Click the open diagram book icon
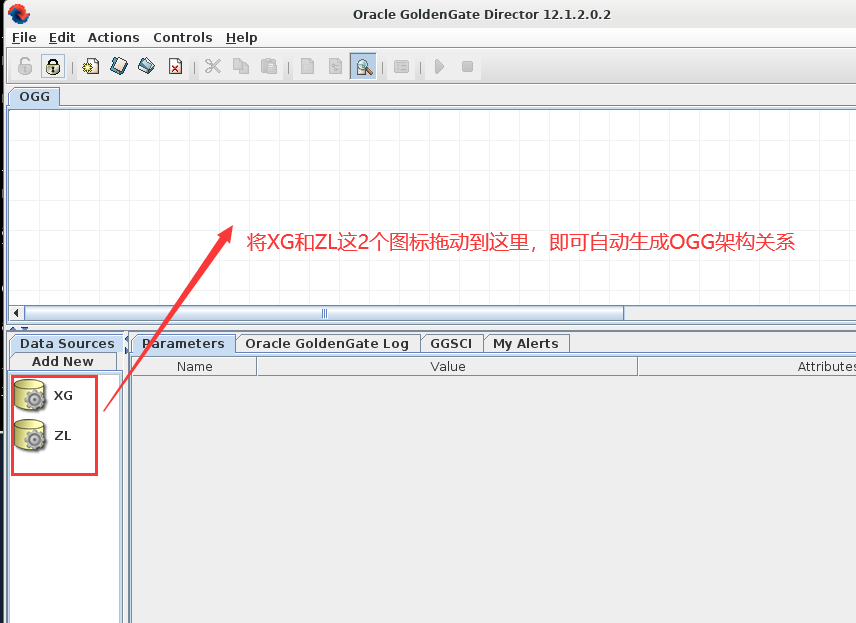 pos(118,67)
